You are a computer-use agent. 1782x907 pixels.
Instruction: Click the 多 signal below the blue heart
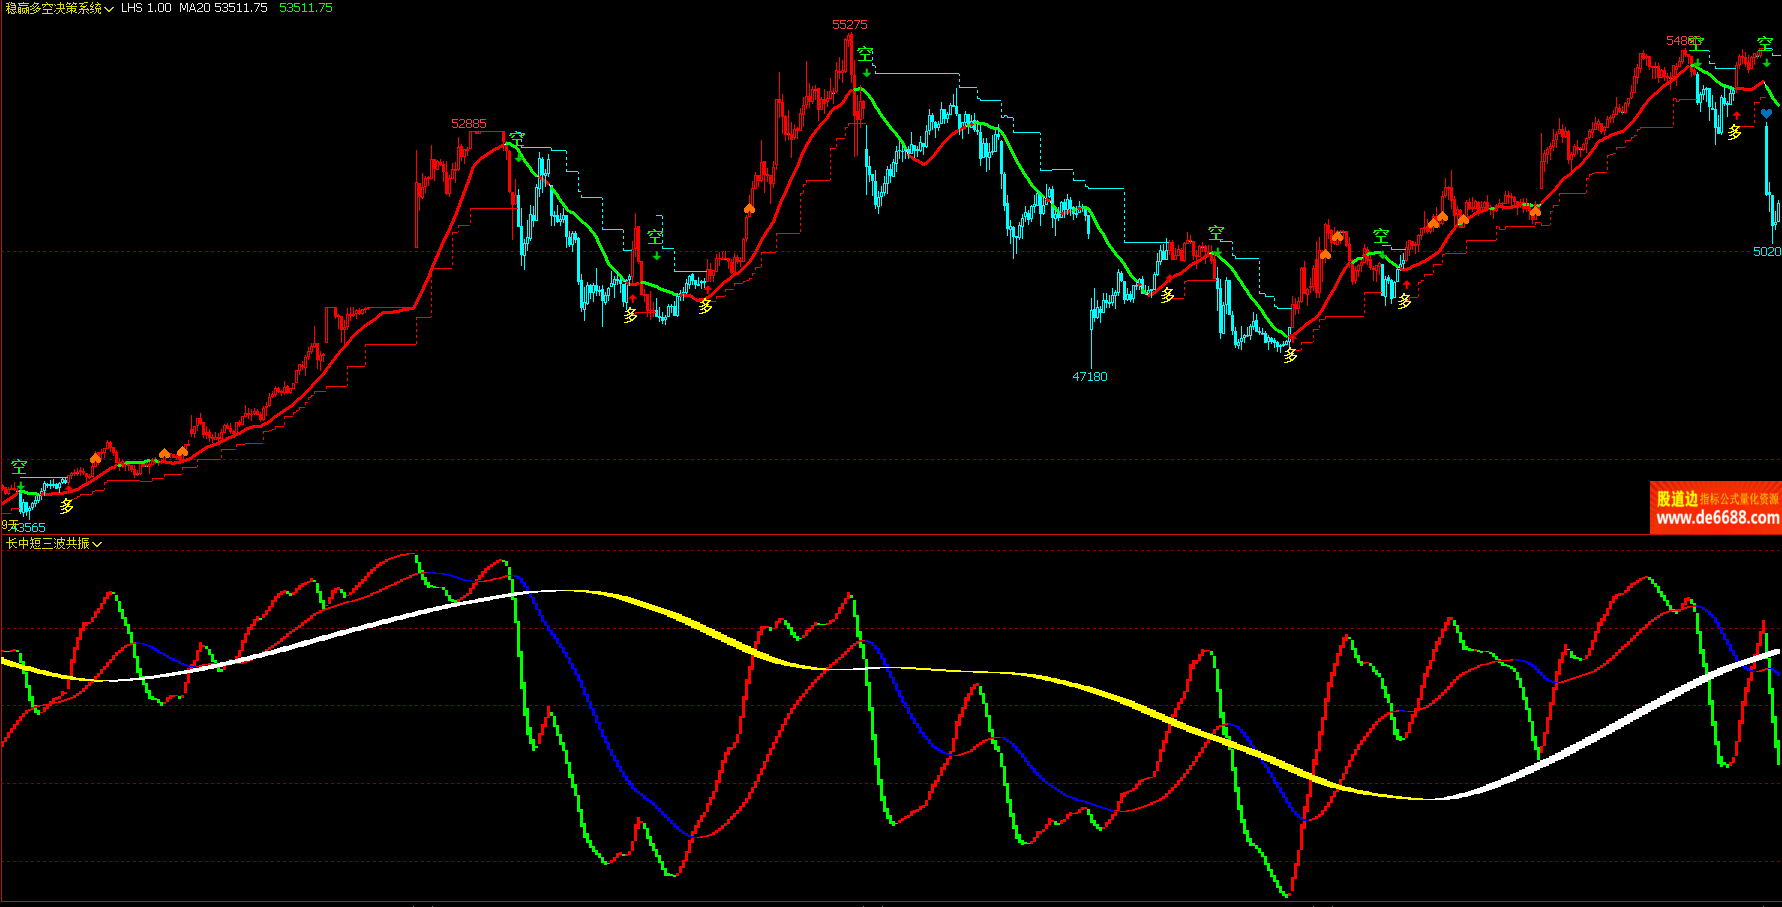coord(1734,132)
